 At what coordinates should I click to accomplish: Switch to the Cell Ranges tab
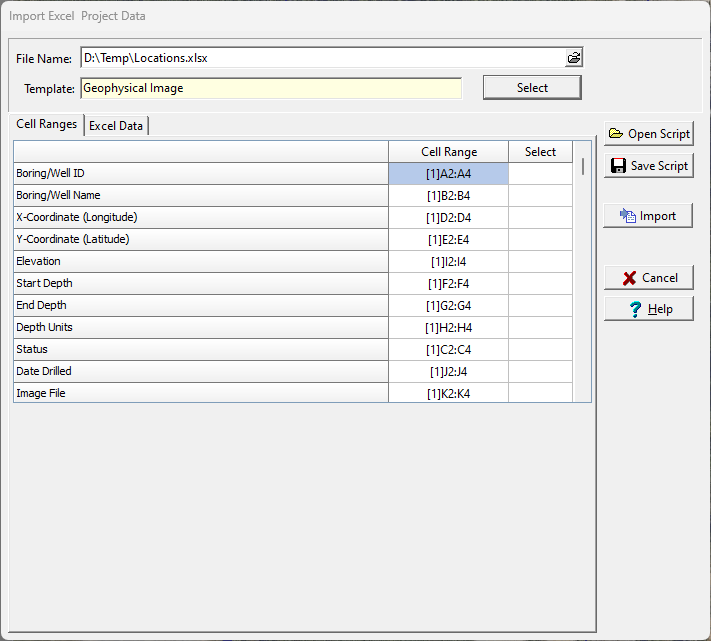coord(47,125)
